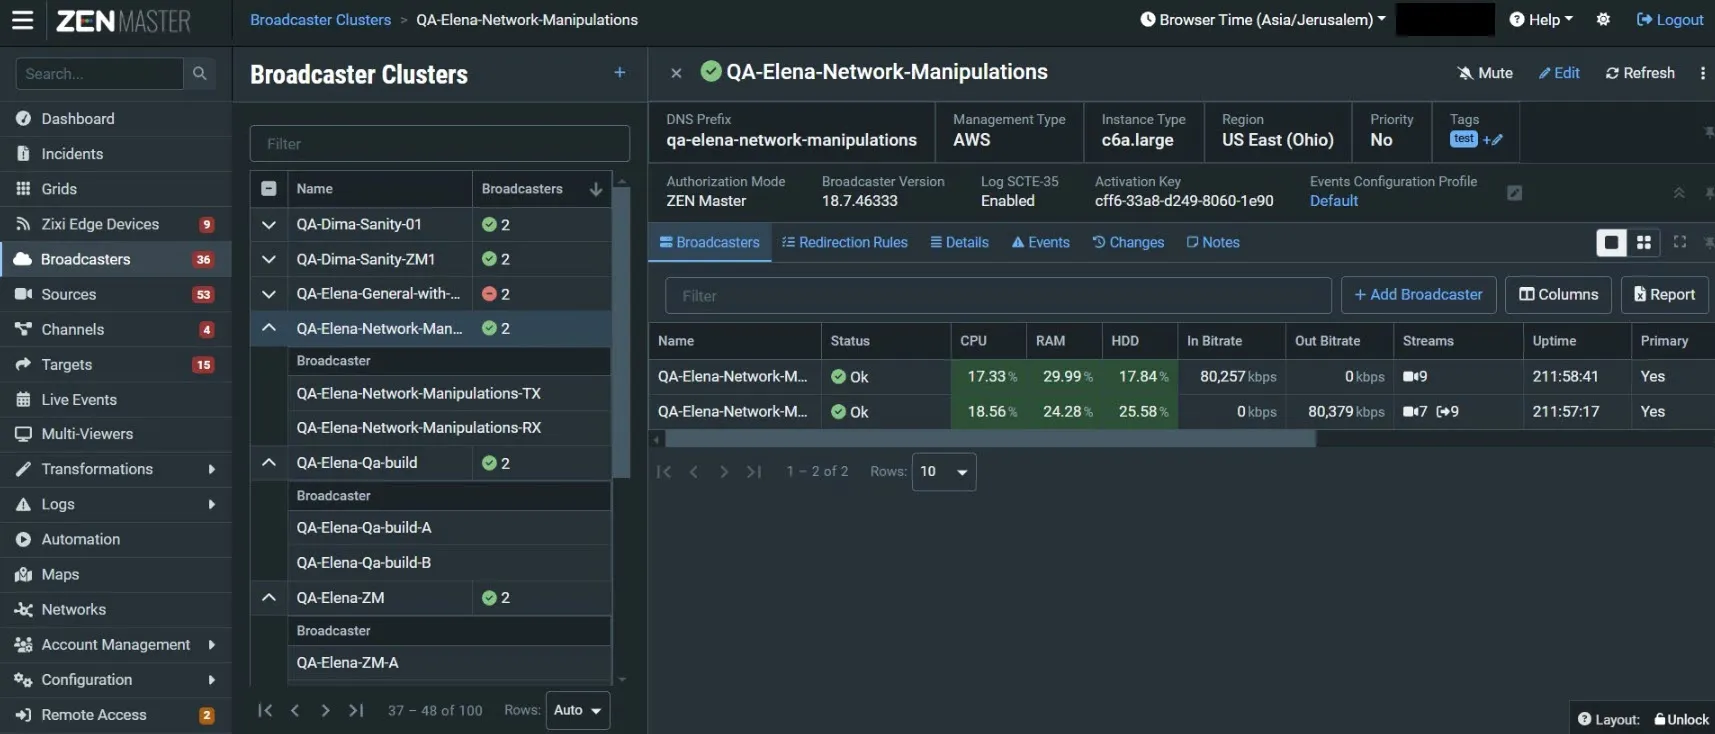This screenshot has width=1715, height=734.
Task: Toggle the select-all clusters checkbox
Action: 269,189
